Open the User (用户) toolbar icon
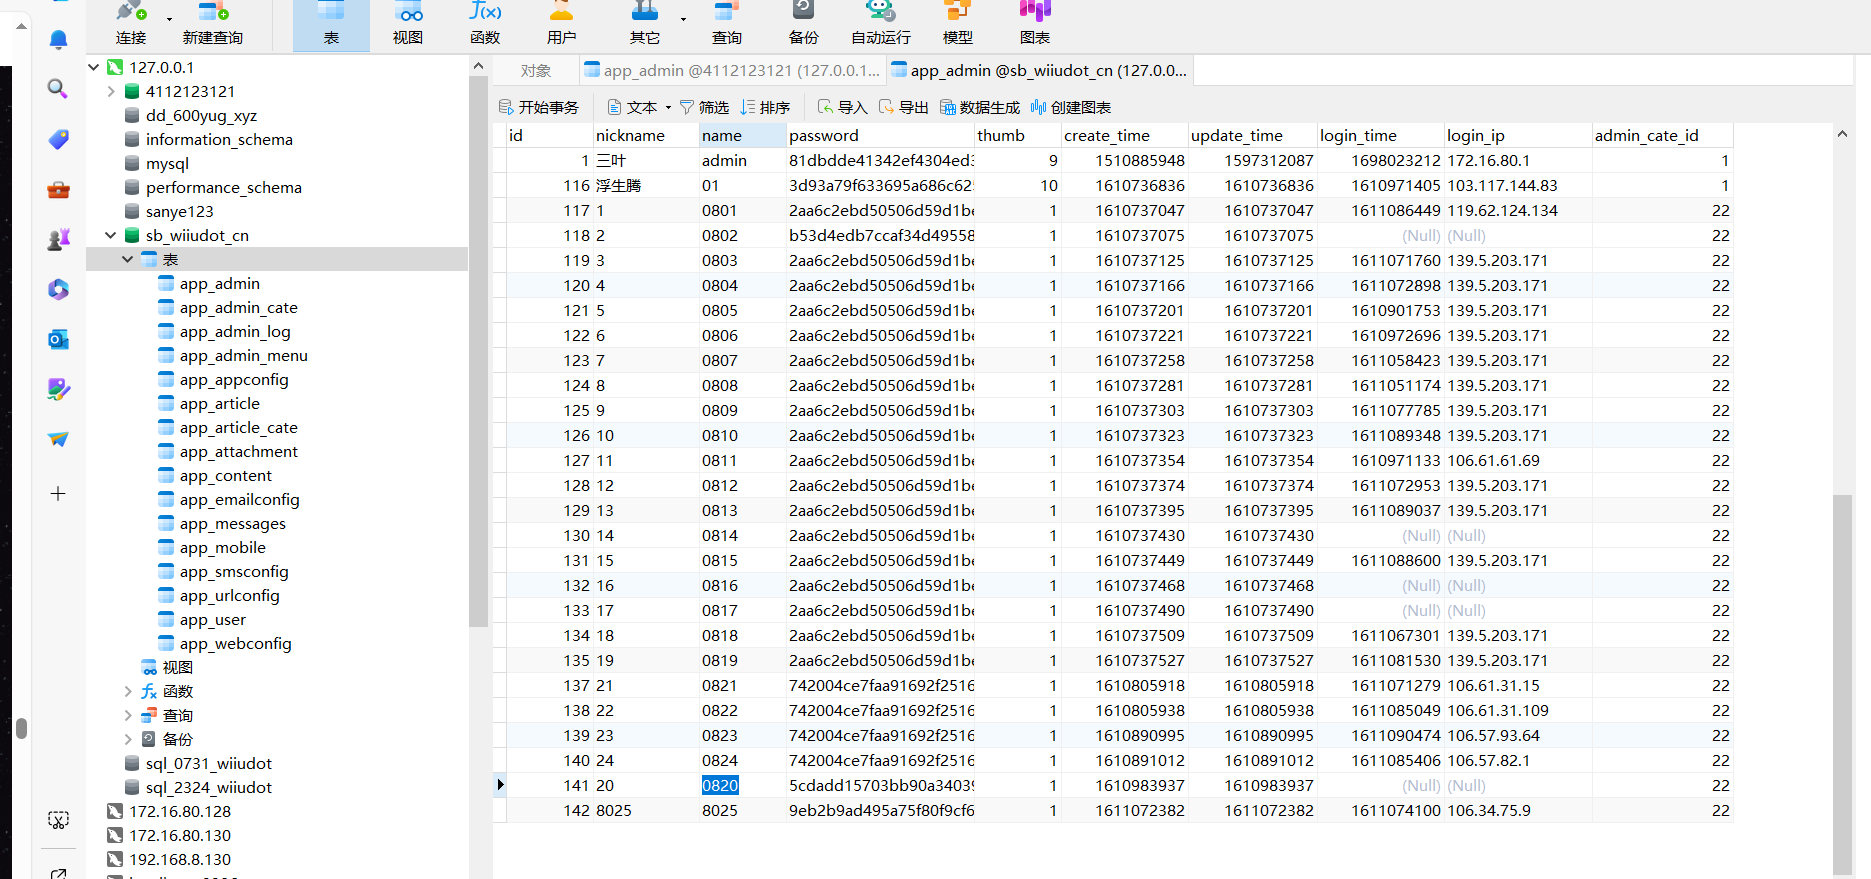This screenshot has width=1871, height=879. [562, 24]
